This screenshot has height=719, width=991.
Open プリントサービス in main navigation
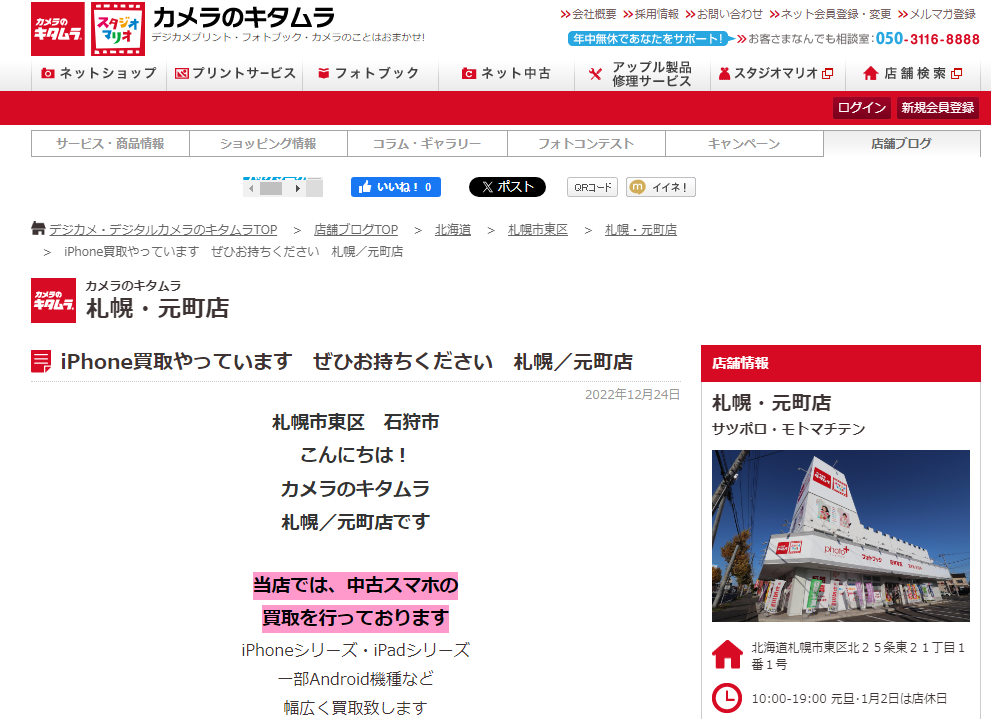pos(235,74)
